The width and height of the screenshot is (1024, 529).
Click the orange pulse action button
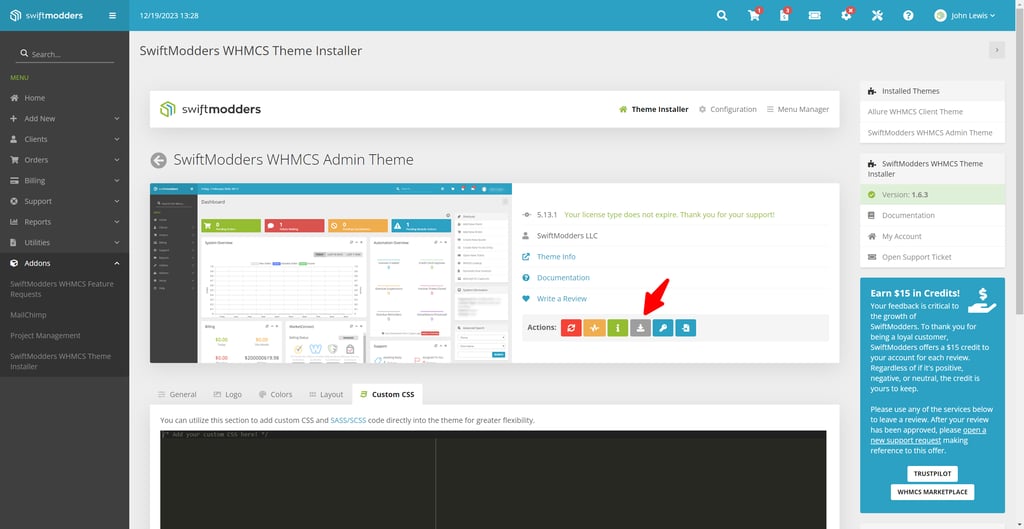594,327
